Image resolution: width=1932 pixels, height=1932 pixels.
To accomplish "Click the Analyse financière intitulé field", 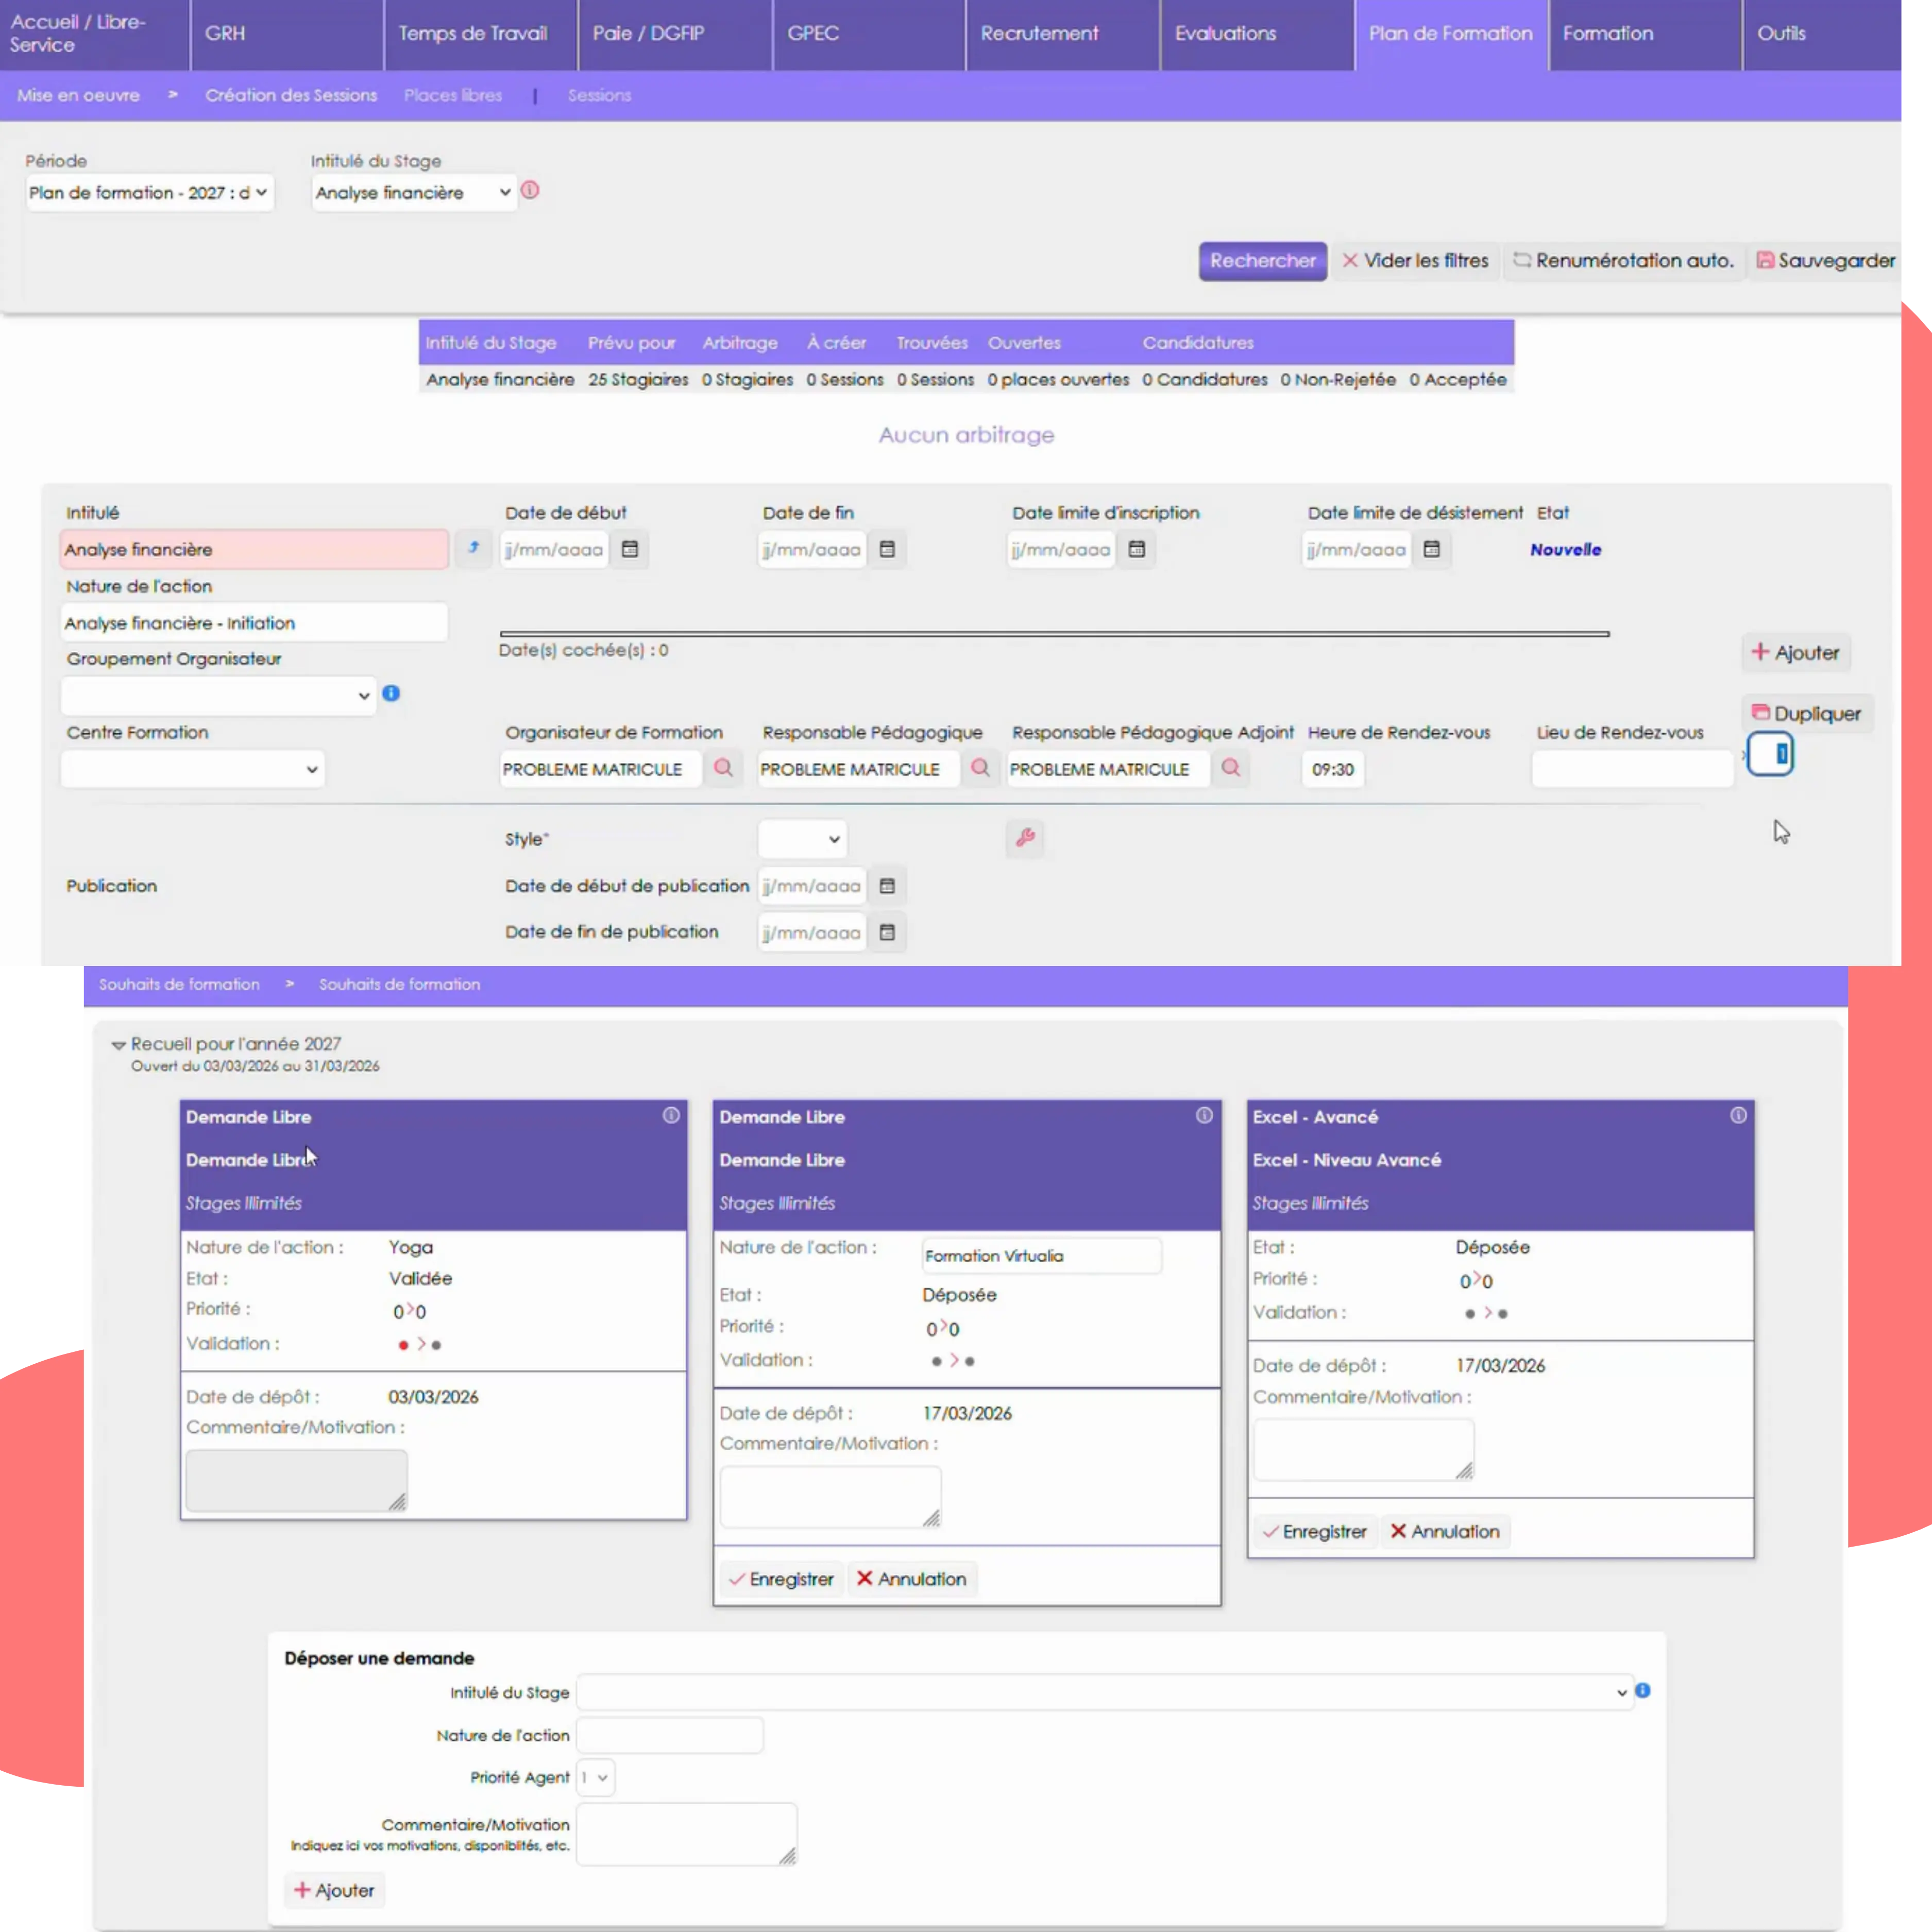I will click(x=254, y=549).
